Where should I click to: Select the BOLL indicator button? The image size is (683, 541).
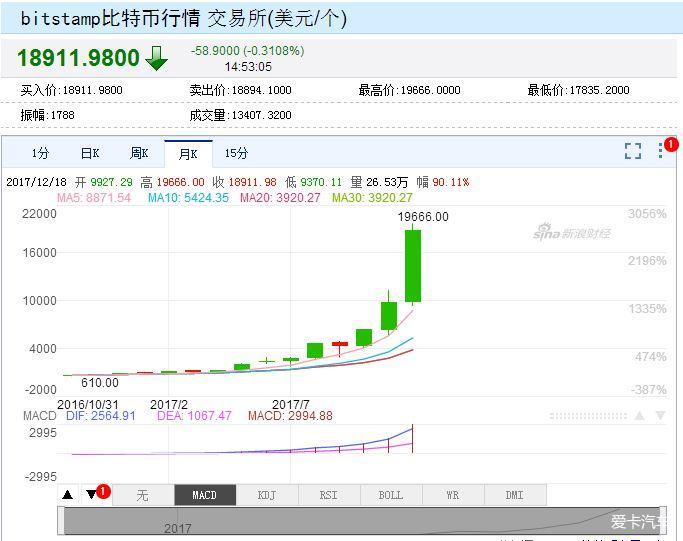pos(391,495)
